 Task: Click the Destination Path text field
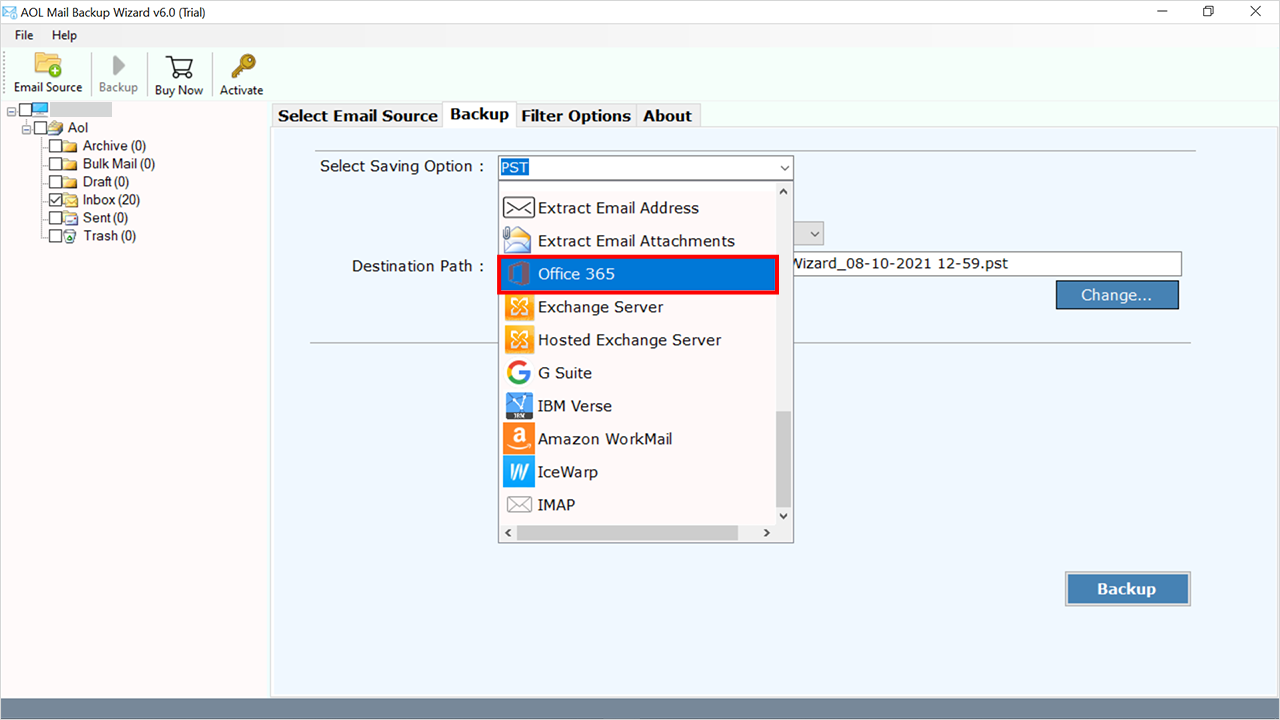[987, 264]
